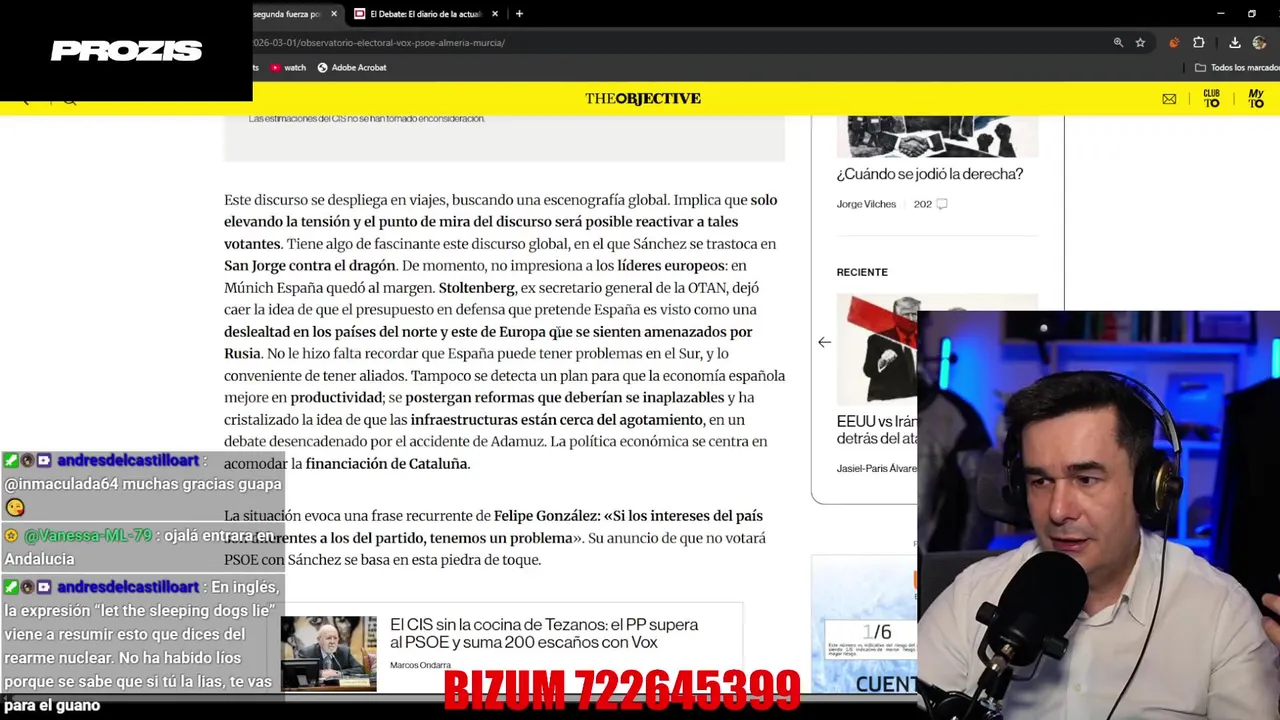
Task: Open the CIS sin la cocina de Tezanos article
Action: pyautogui.click(x=544, y=633)
